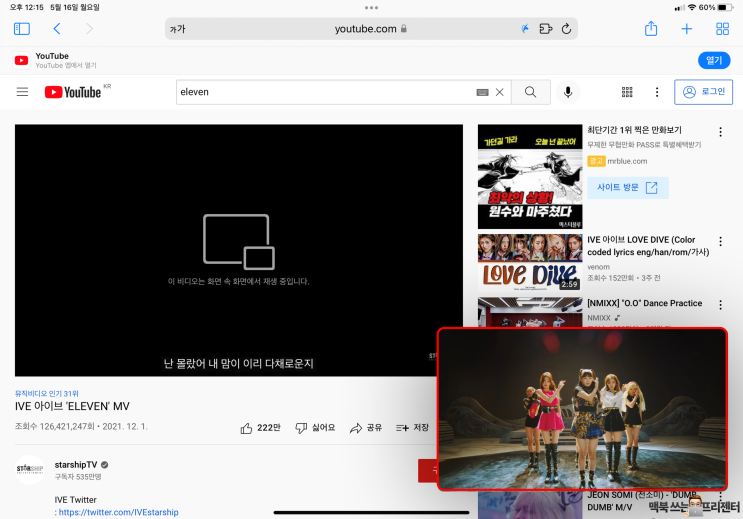Open options menu for the mrblue ad
Viewport: 743px width, 519px height.
[720, 132]
